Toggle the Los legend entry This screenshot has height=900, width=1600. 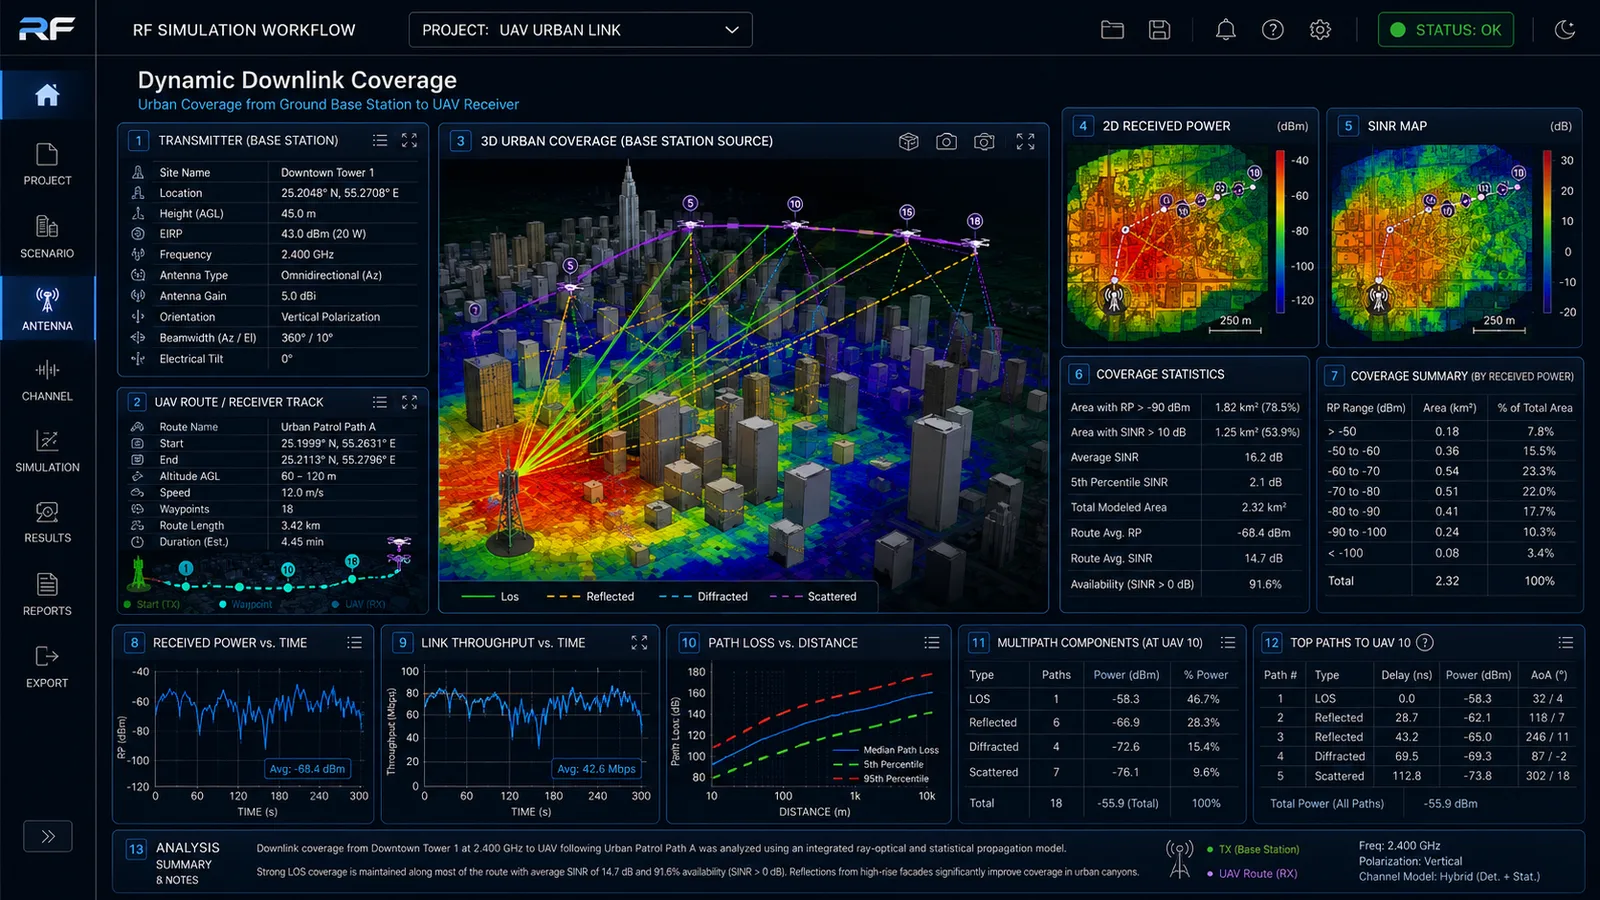[491, 597]
